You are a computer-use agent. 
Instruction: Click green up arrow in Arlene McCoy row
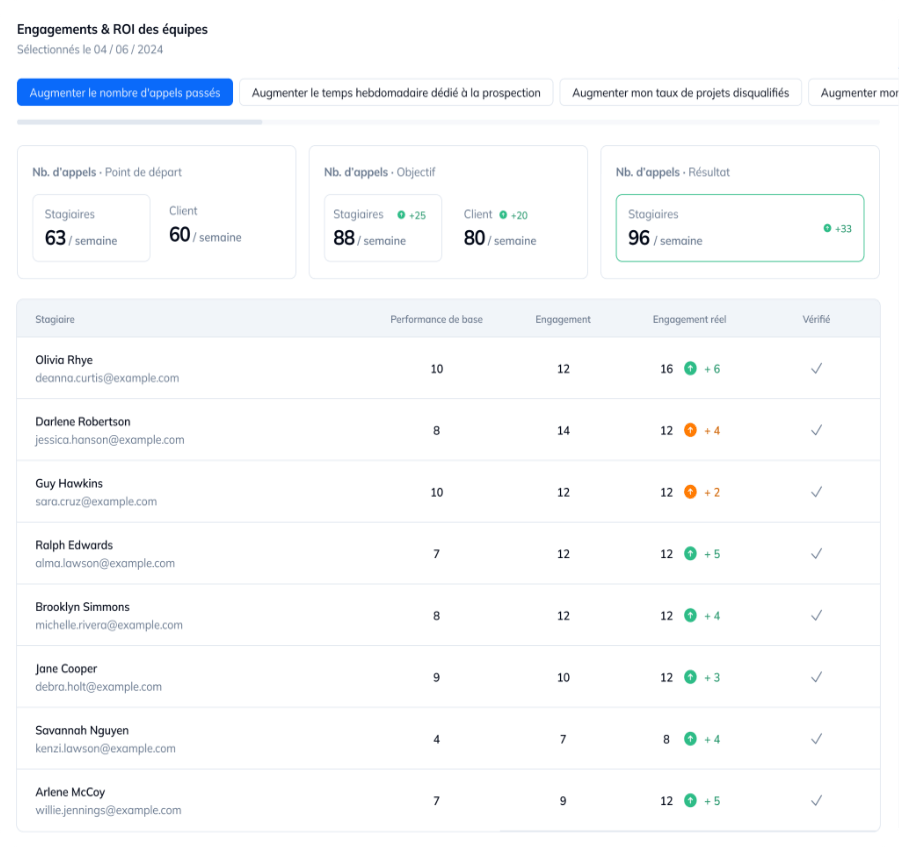tap(690, 801)
